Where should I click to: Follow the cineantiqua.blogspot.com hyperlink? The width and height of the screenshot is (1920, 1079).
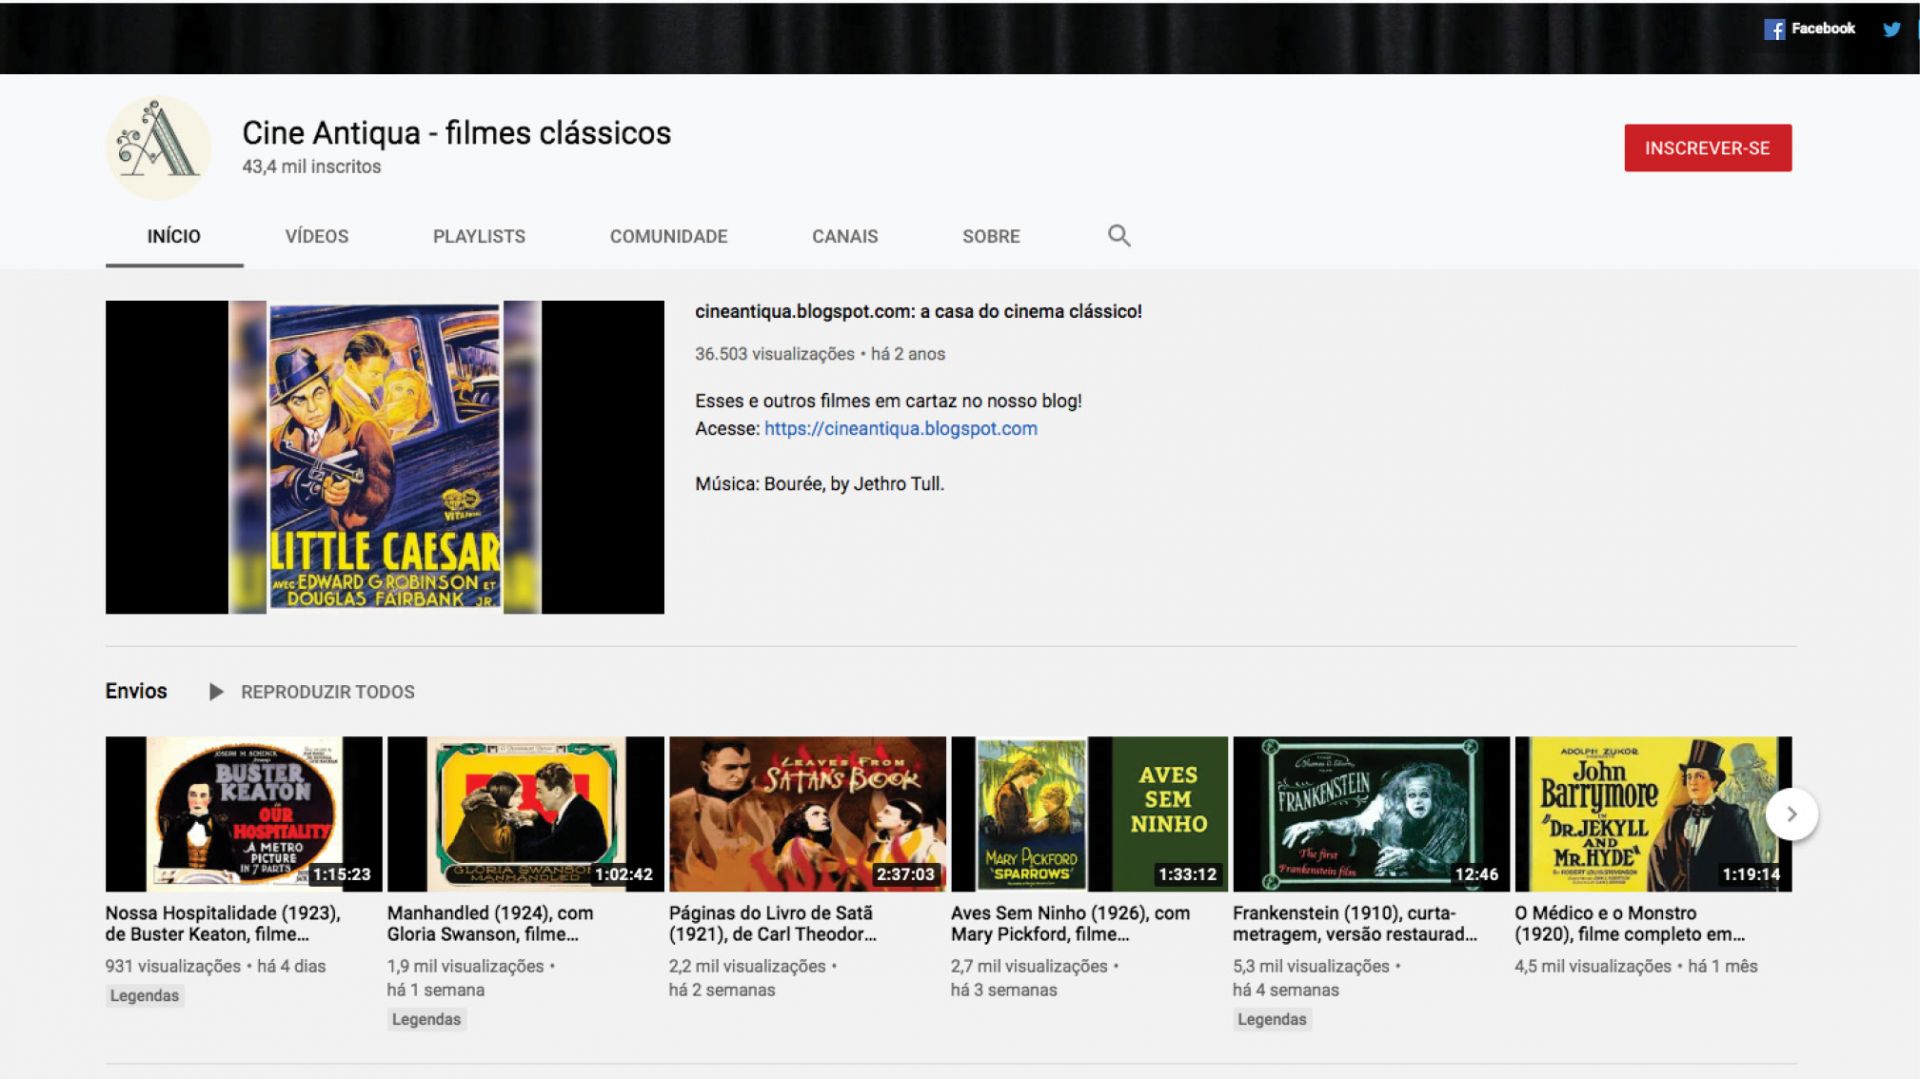pyautogui.click(x=901, y=429)
